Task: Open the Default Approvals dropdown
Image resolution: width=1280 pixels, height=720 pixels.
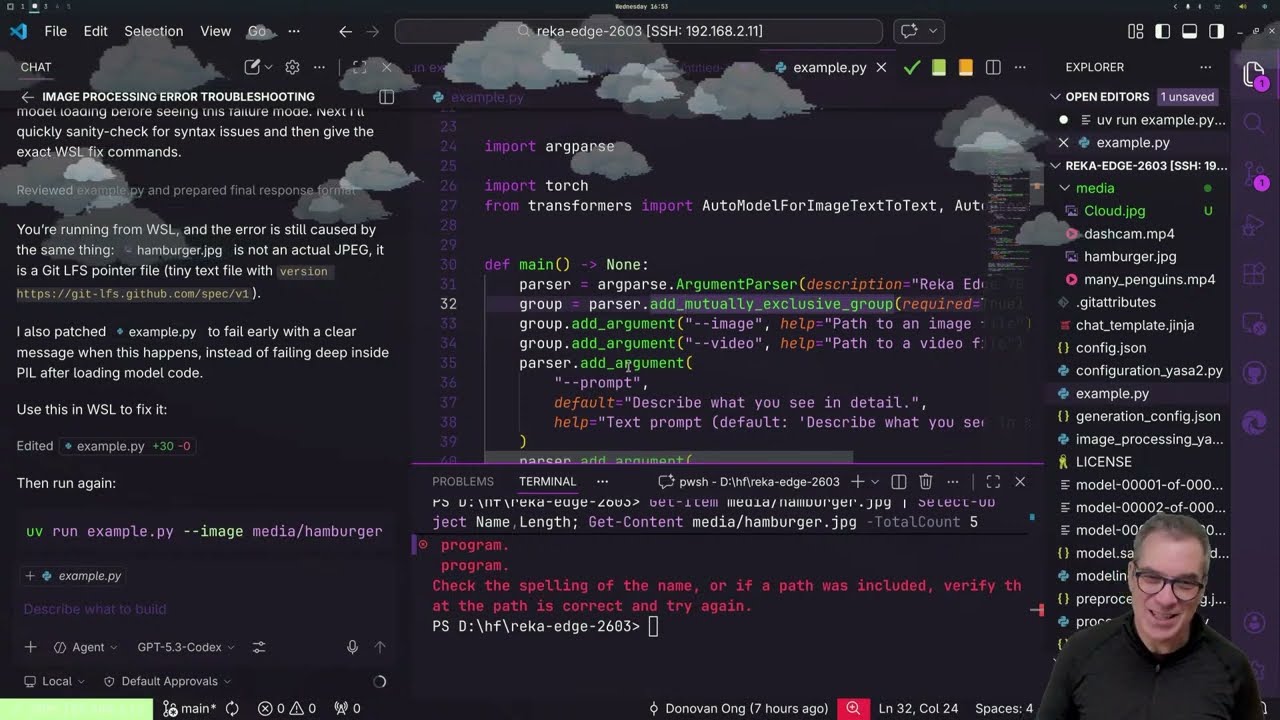Action: pos(167,681)
